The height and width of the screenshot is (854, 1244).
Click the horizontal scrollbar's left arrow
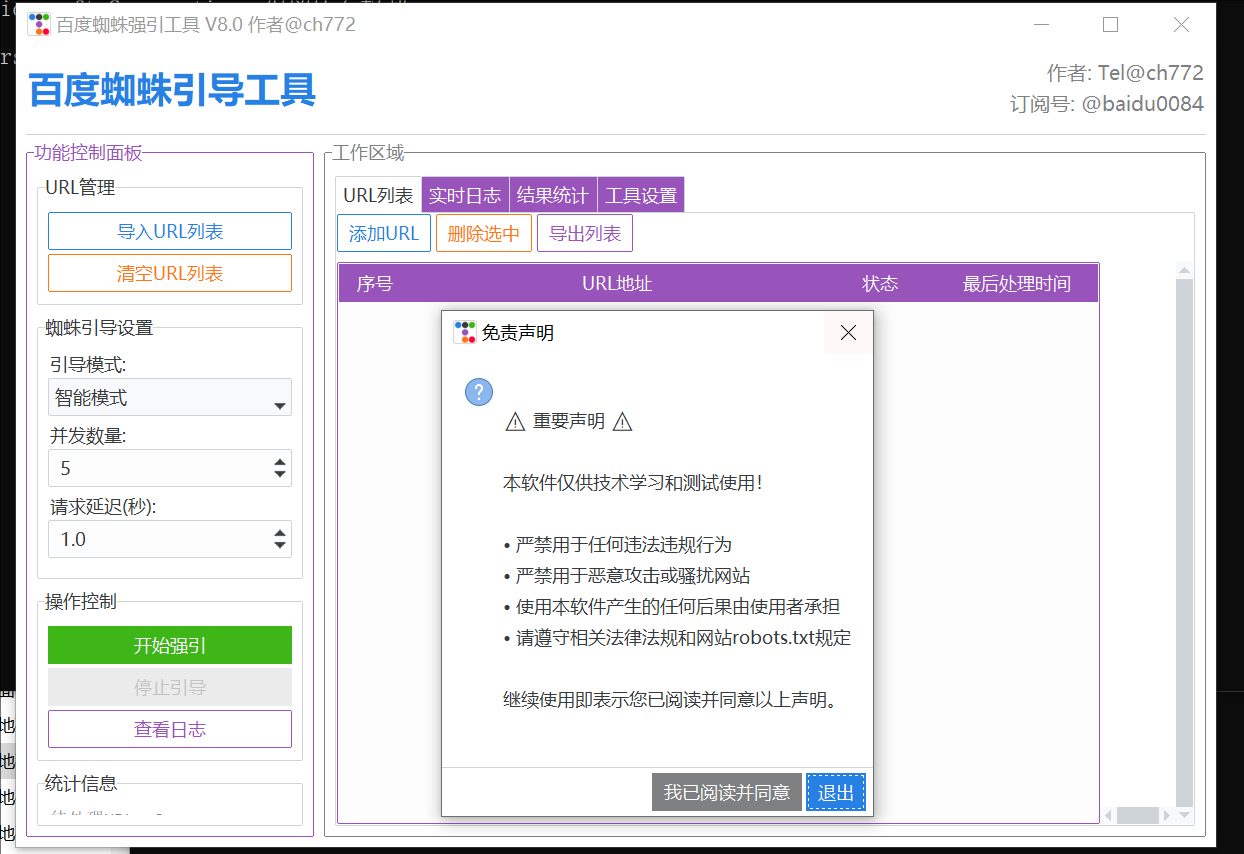[x=1108, y=816]
